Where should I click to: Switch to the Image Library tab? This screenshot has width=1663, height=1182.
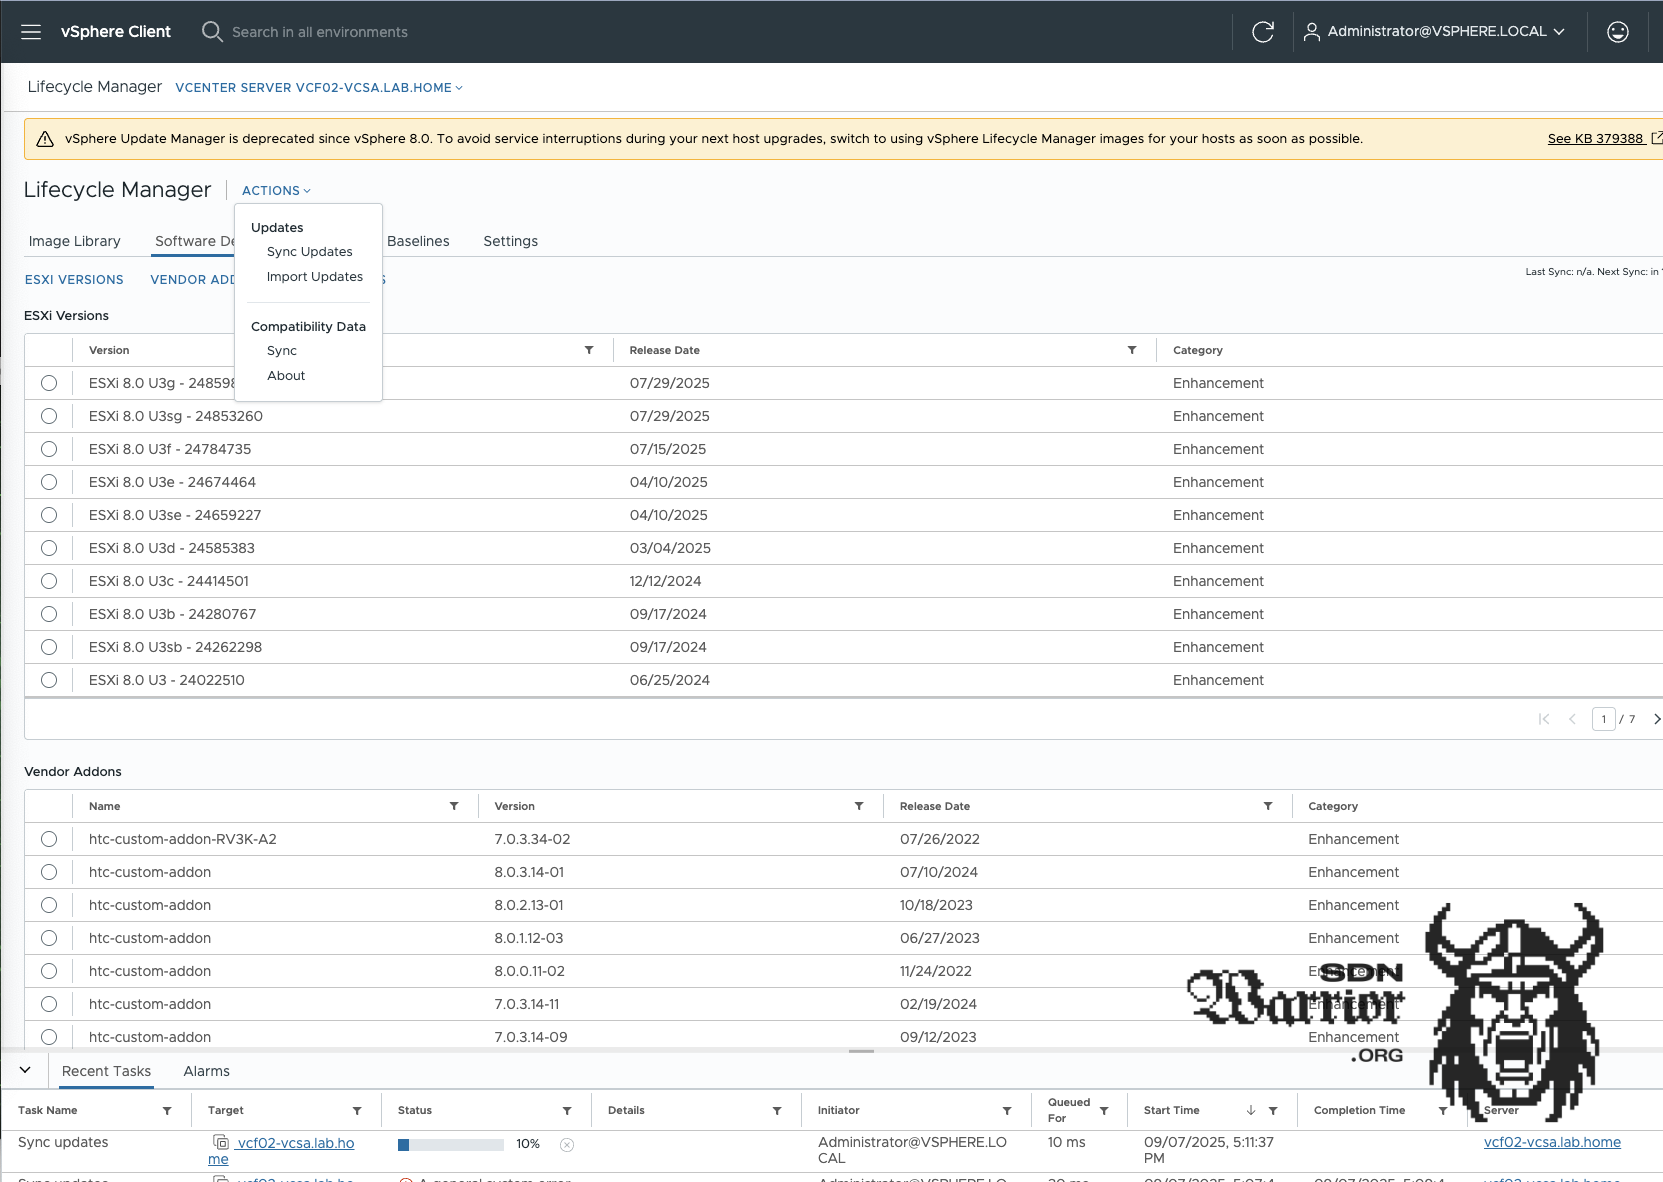click(75, 241)
